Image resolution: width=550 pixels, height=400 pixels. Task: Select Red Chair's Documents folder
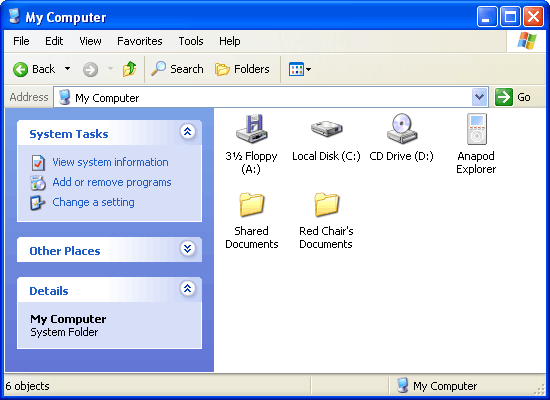pyautogui.click(x=326, y=204)
